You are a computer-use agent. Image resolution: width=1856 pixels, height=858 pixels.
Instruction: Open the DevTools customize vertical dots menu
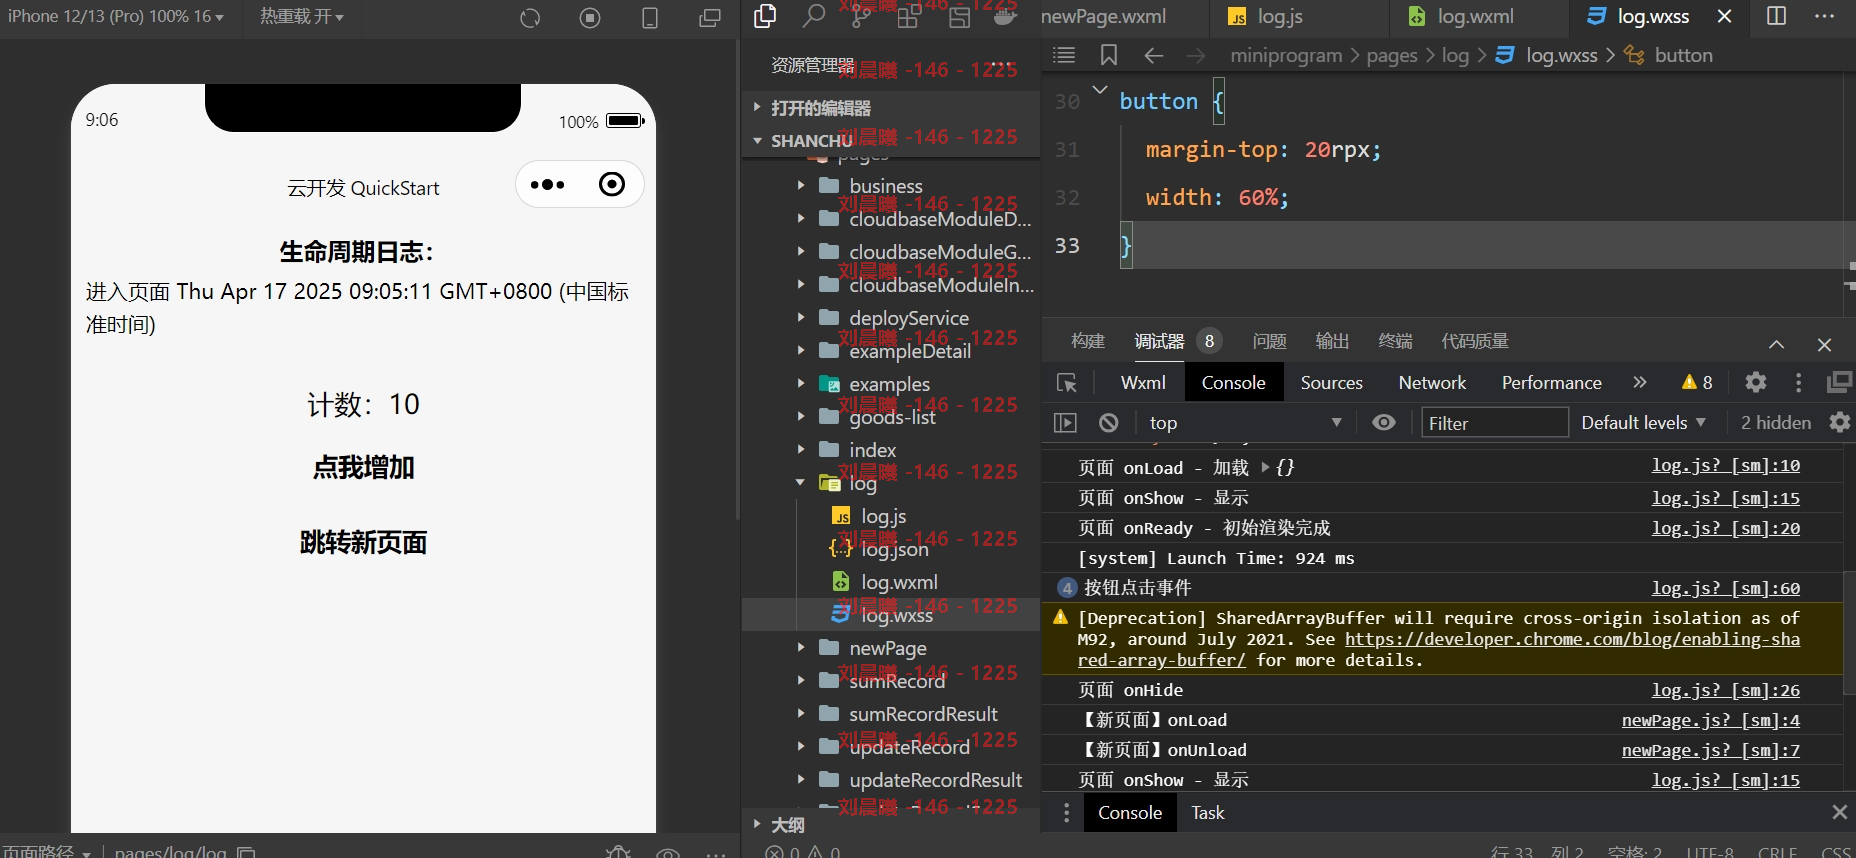[1798, 382]
